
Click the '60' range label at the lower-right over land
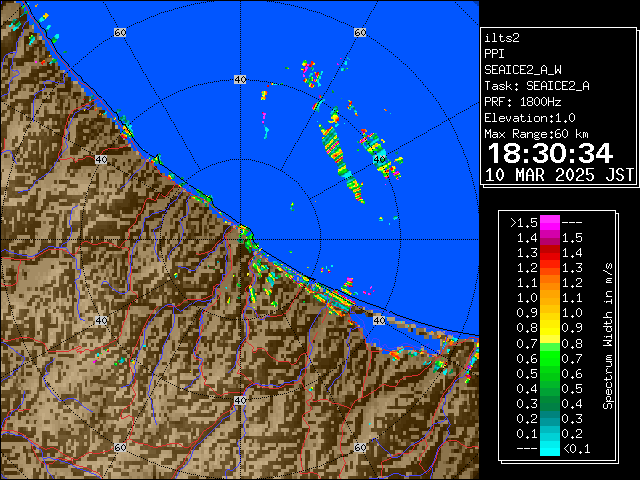(360, 447)
